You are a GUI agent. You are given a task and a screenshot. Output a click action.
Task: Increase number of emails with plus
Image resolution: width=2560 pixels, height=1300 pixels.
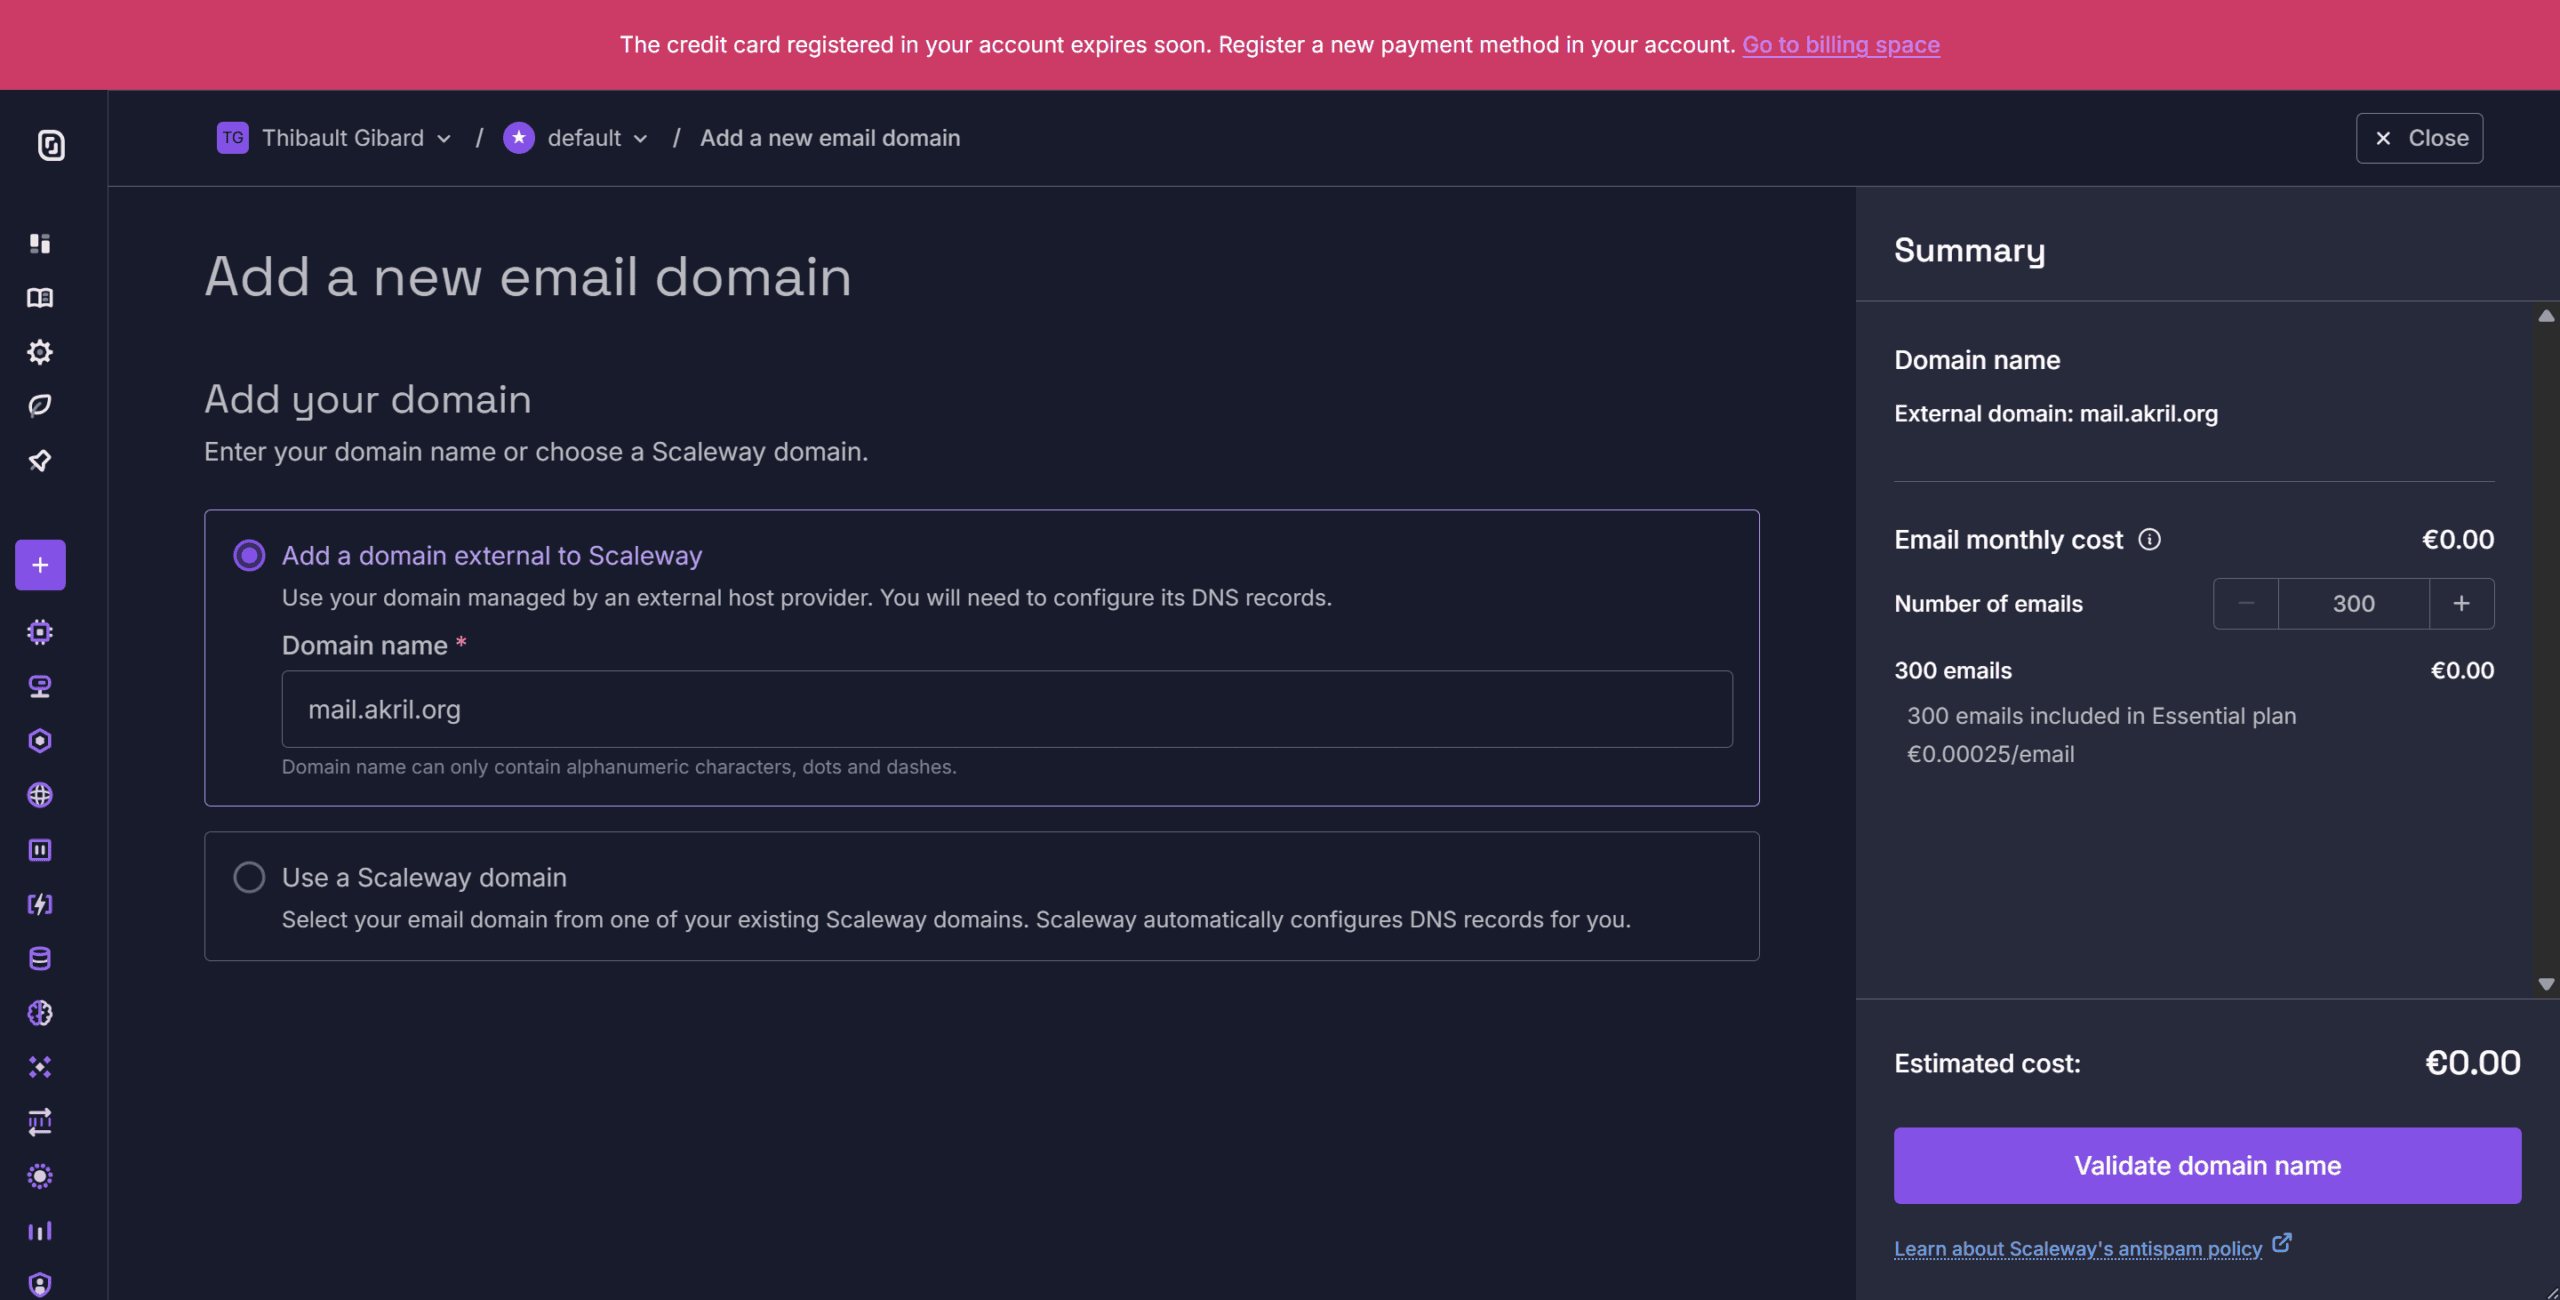click(x=2461, y=603)
